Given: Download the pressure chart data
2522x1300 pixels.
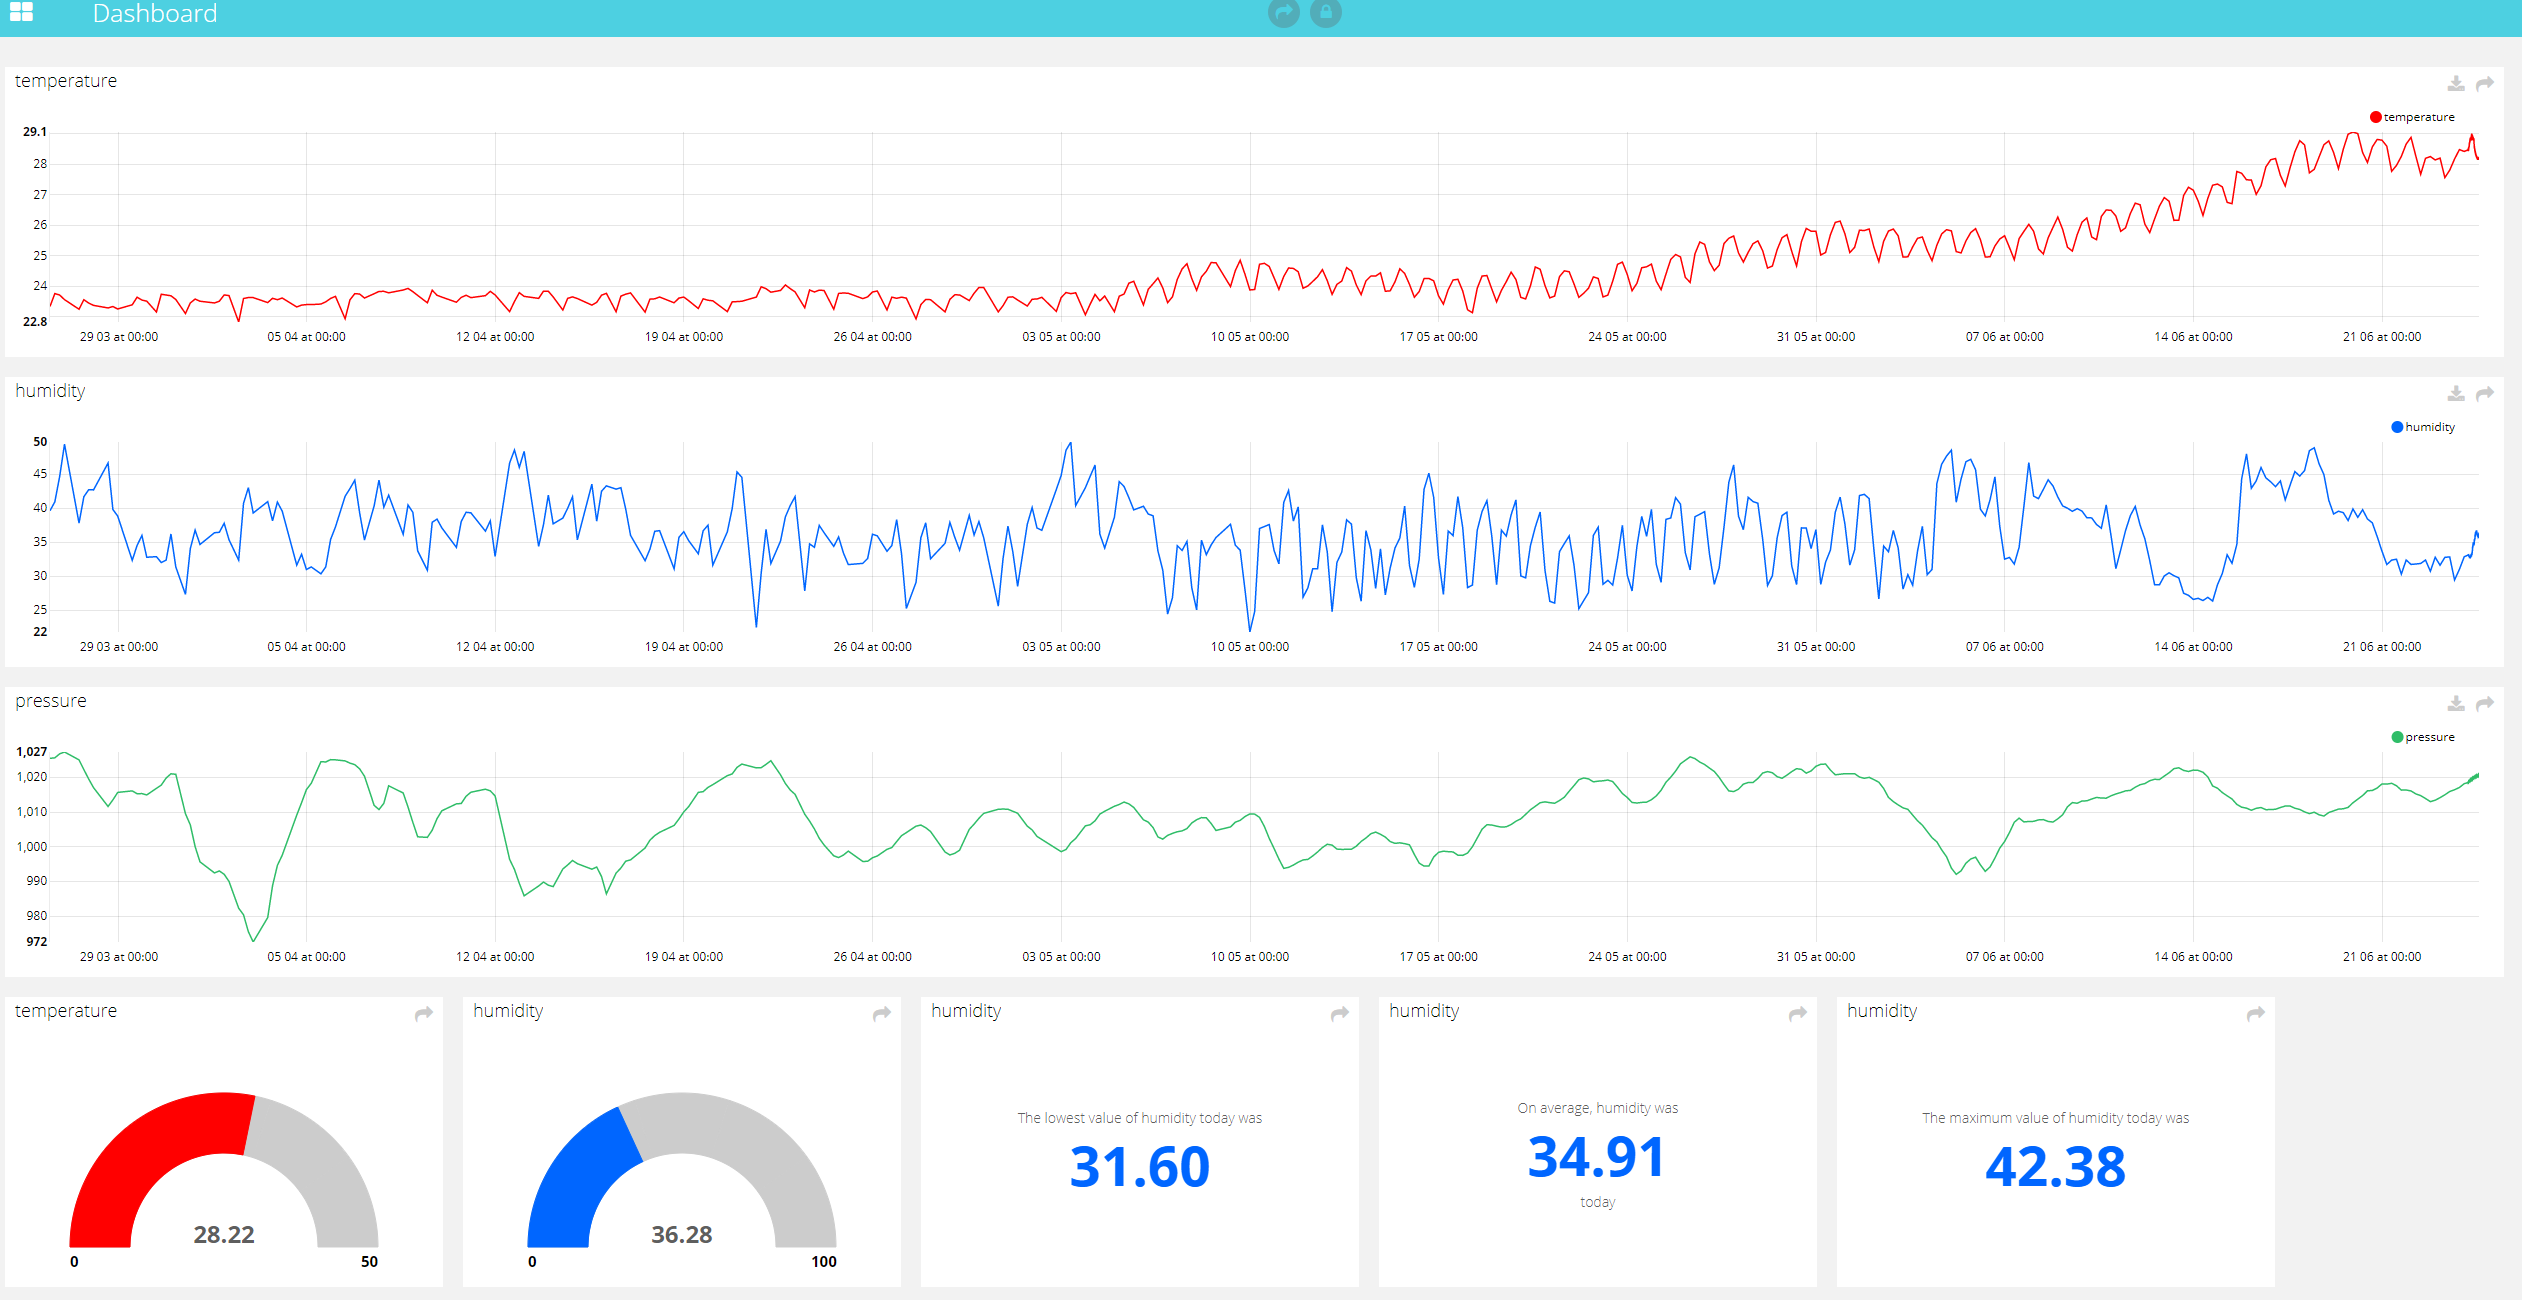Looking at the screenshot, I should click(x=2455, y=703).
